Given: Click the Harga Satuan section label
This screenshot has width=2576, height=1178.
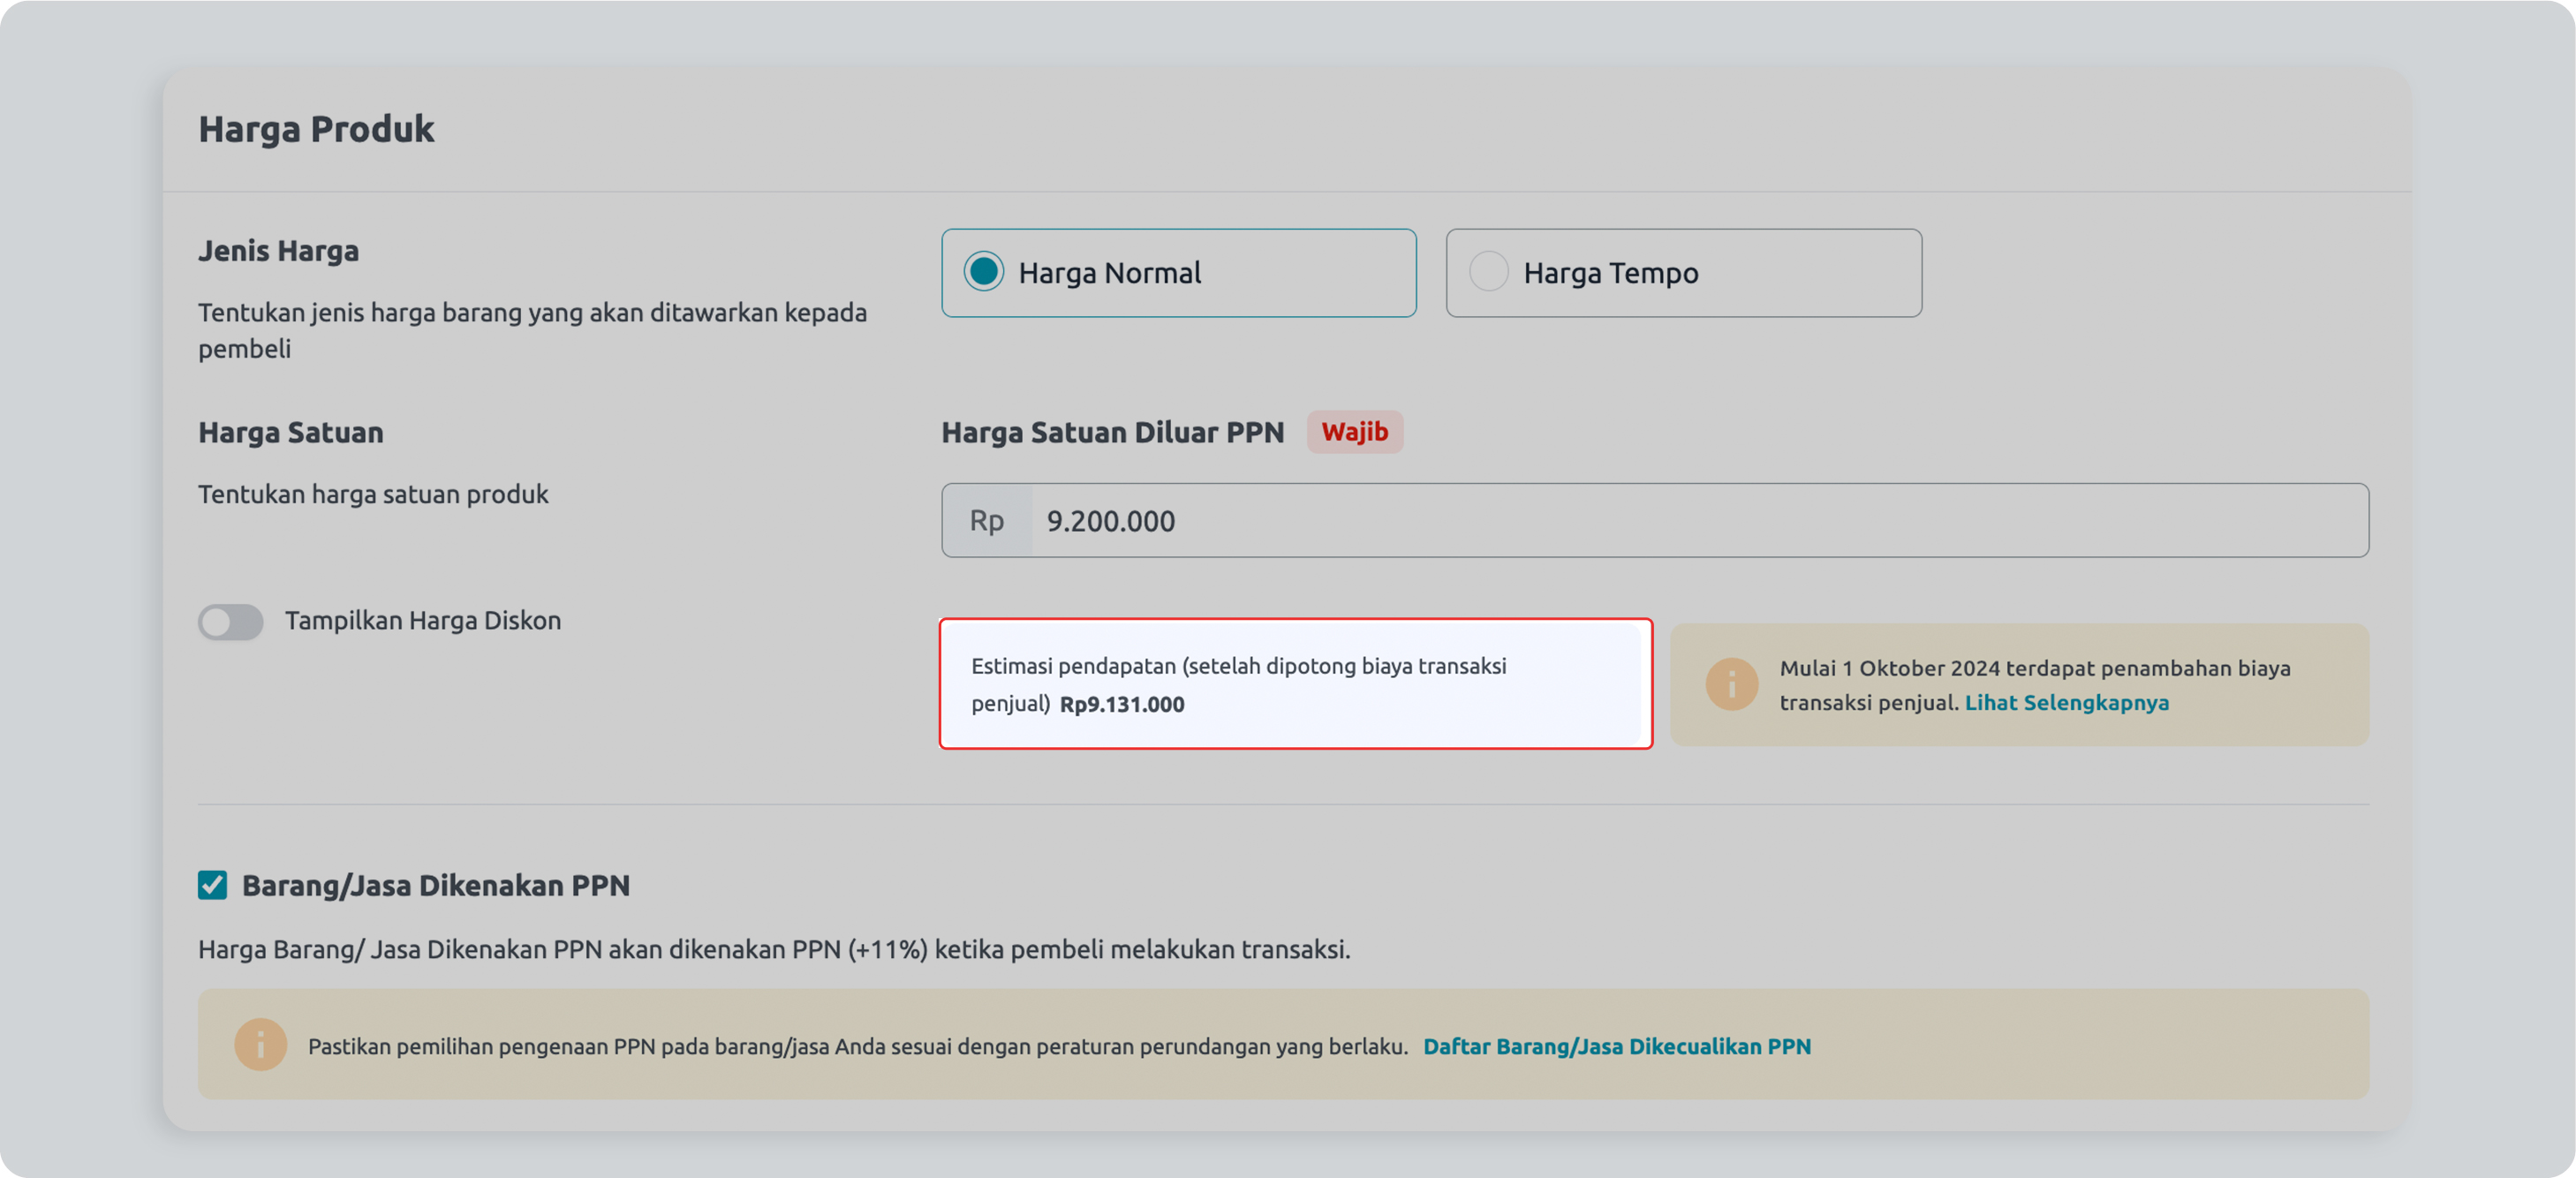Looking at the screenshot, I should tap(290, 432).
